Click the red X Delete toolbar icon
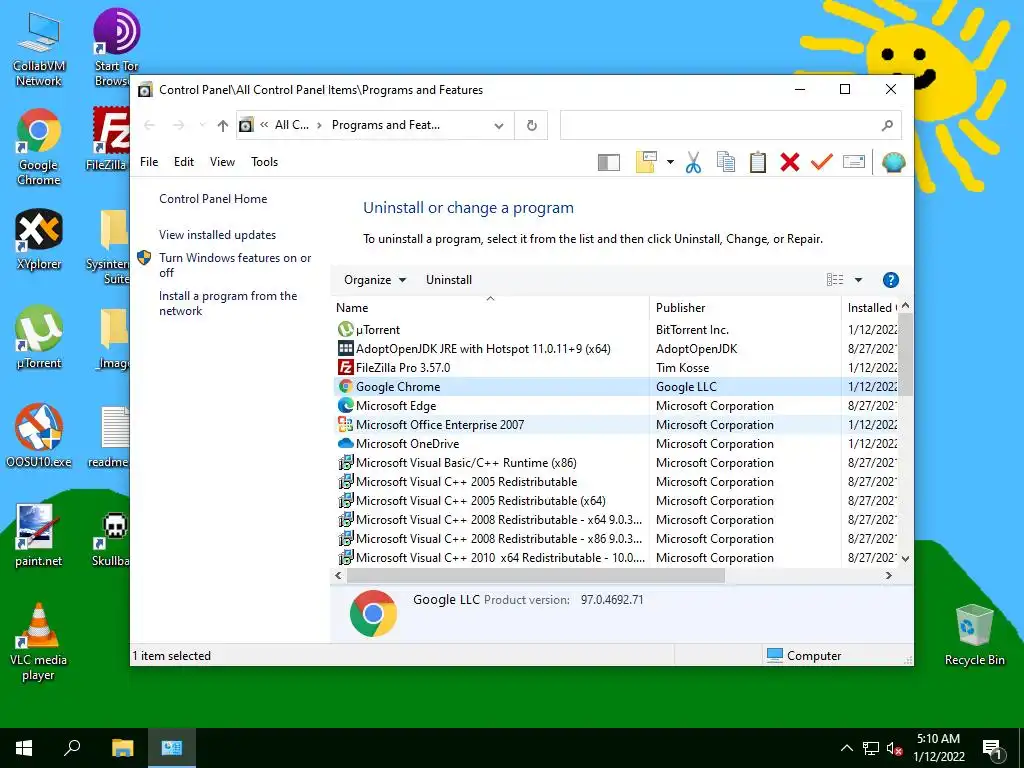 pos(790,162)
